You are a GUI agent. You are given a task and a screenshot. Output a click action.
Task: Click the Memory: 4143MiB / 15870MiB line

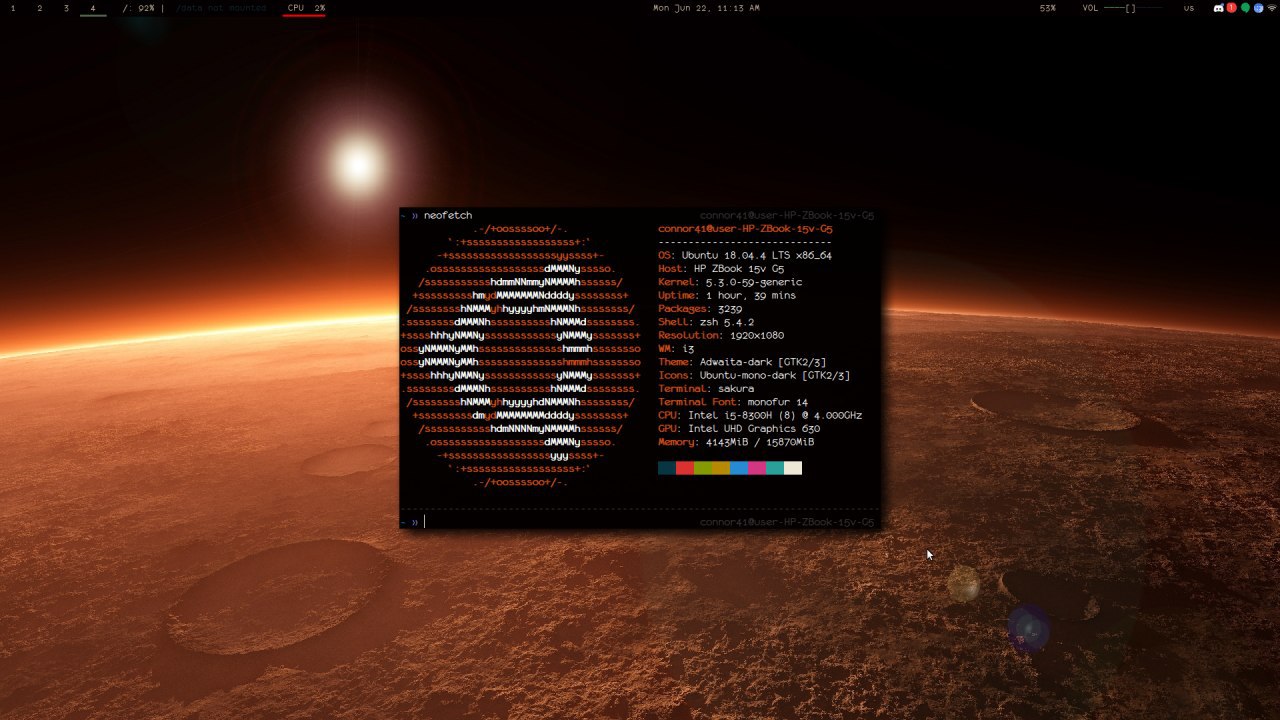click(736, 442)
